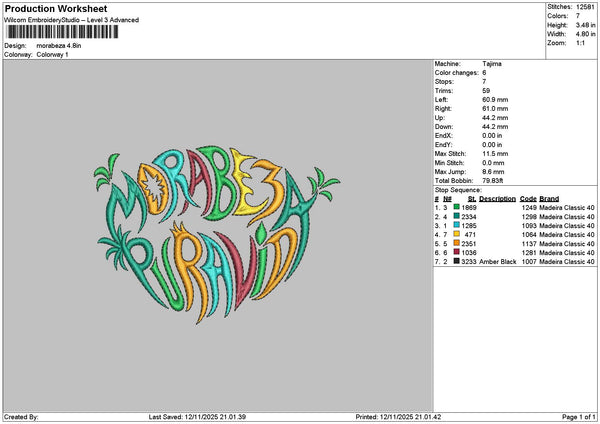Image resolution: width=600 pixels, height=424 pixels.
Task: Click the thread code 1281
Action: (x=529, y=253)
